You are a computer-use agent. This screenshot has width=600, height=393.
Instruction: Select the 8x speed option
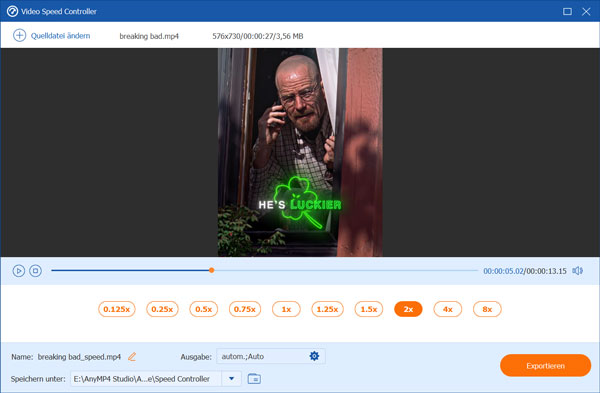coord(487,309)
